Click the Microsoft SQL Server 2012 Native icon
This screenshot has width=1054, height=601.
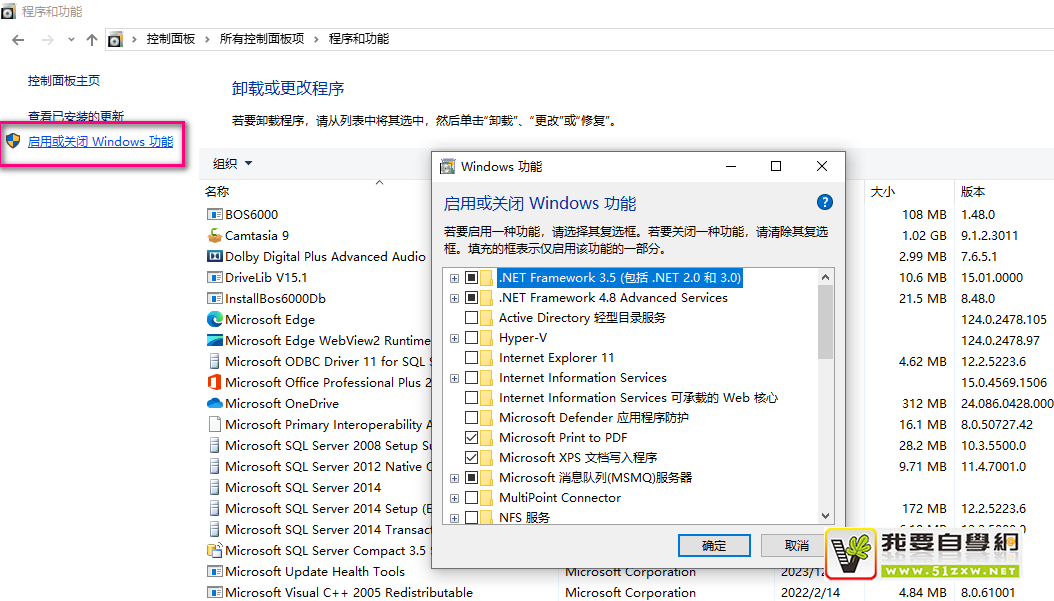click(x=214, y=466)
